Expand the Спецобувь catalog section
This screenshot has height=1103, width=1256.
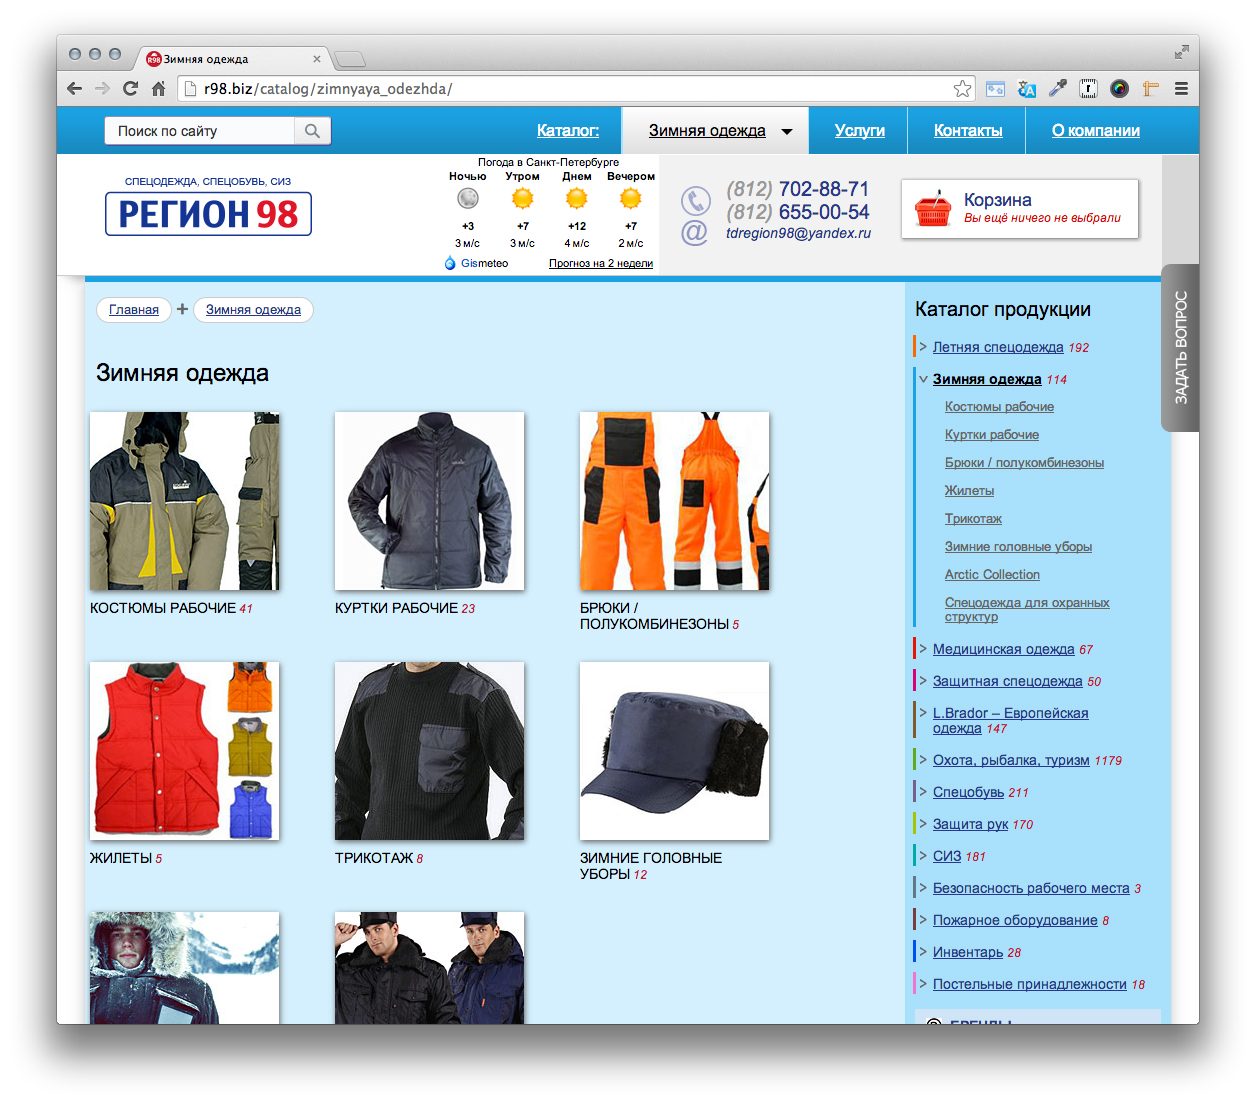(923, 792)
